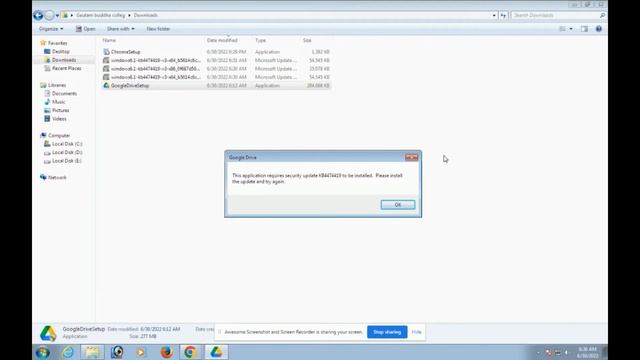Open the Music library
This screenshot has height=360, width=640.
coord(58,102)
